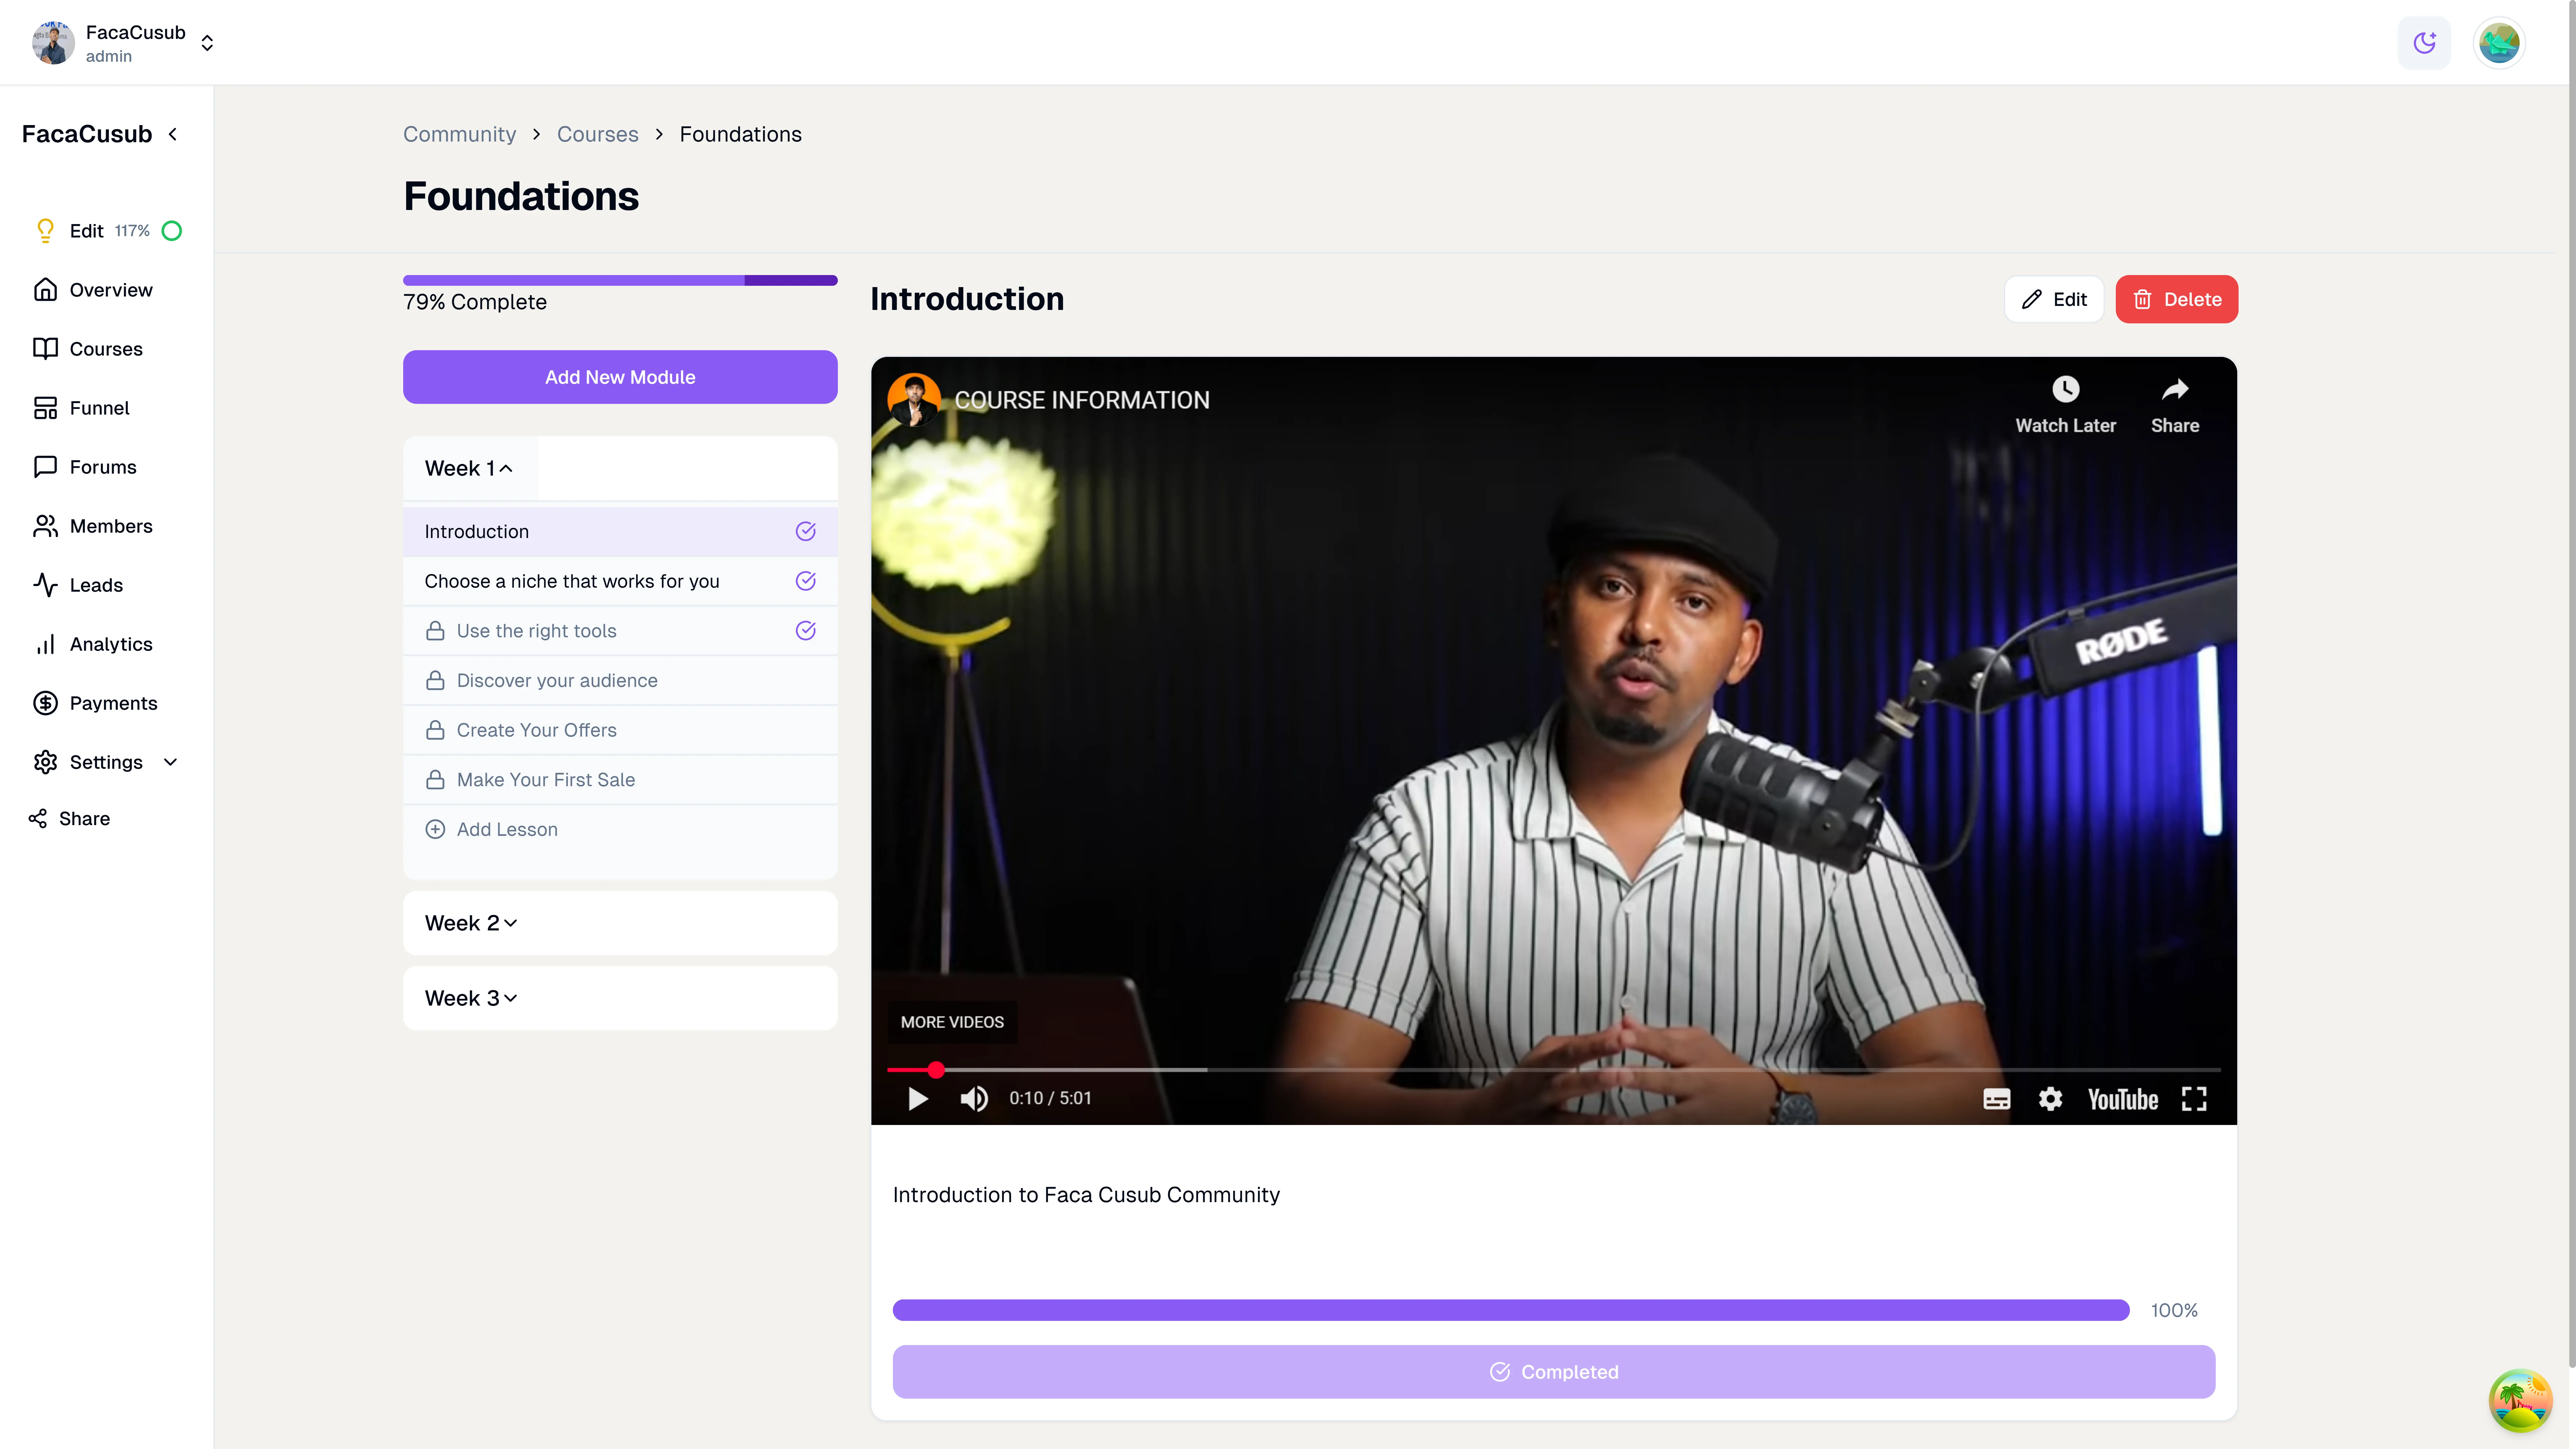The image size is (2576, 1449).
Task: Click the Forums speech bubble icon
Action: point(45,467)
